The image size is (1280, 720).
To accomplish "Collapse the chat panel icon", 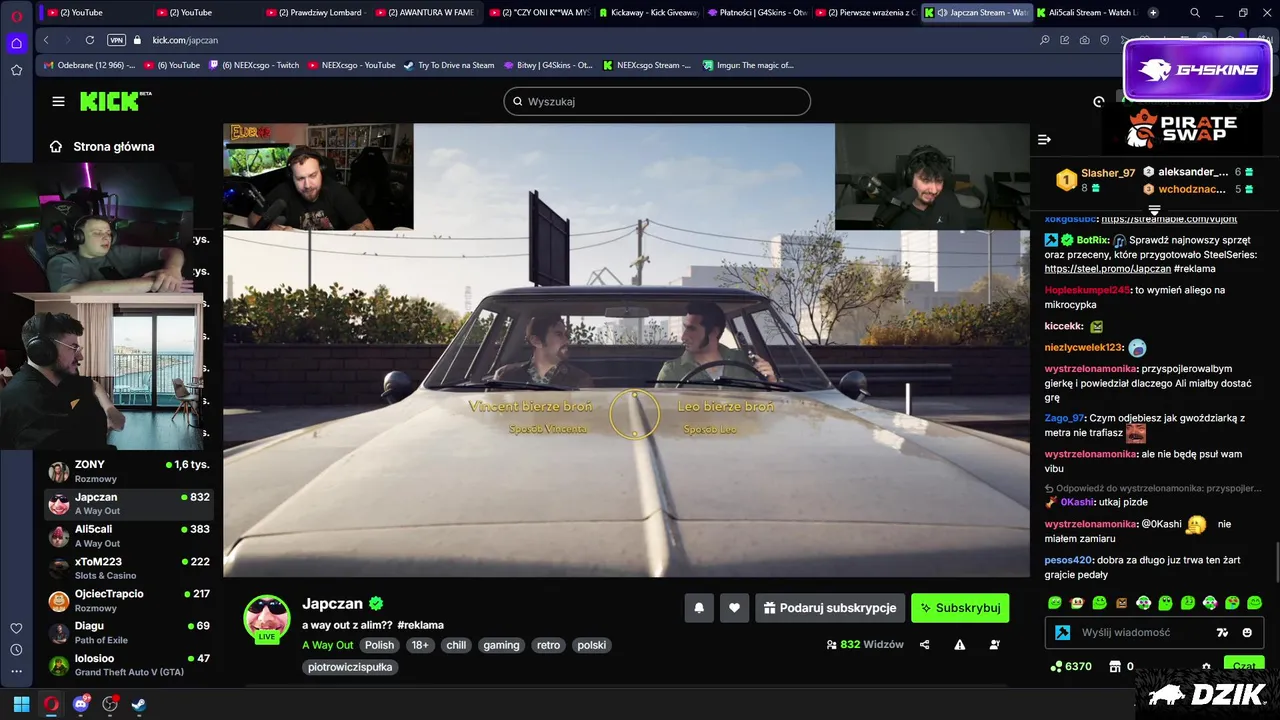I will [1044, 139].
